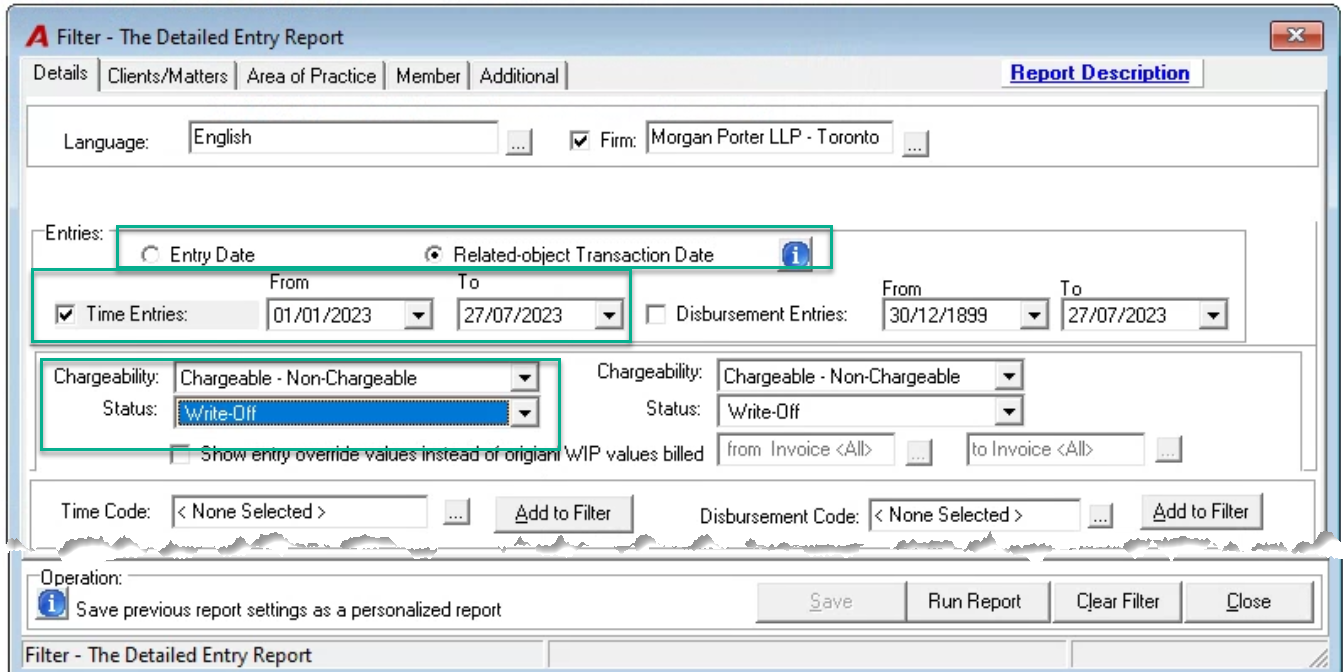The width and height of the screenshot is (1343, 672).
Task: Click the blue info icon beside Related-object Transaction Date
Action: pyautogui.click(x=795, y=255)
